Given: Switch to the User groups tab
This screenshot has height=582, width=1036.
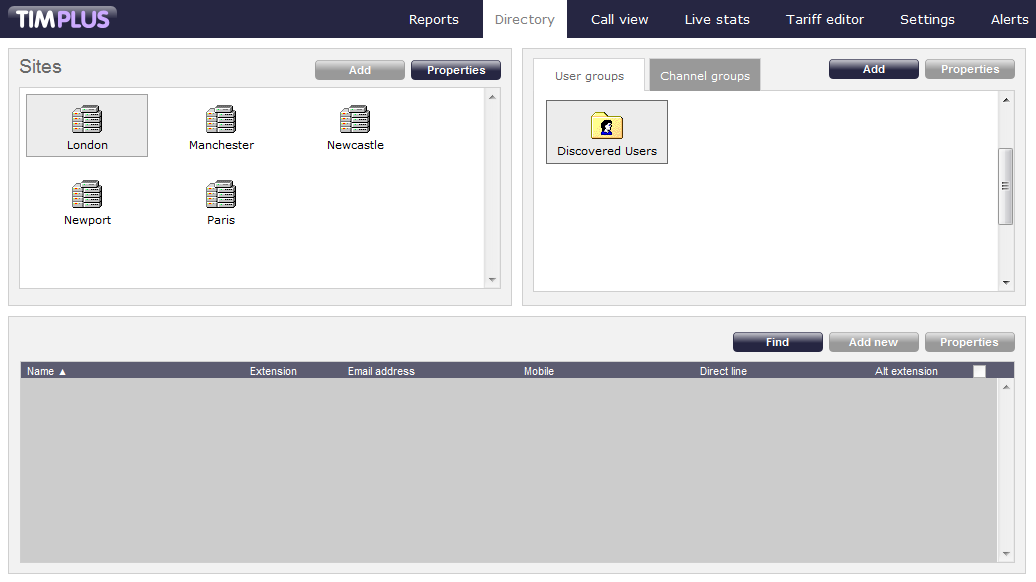Looking at the screenshot, I should pos(589,76).
